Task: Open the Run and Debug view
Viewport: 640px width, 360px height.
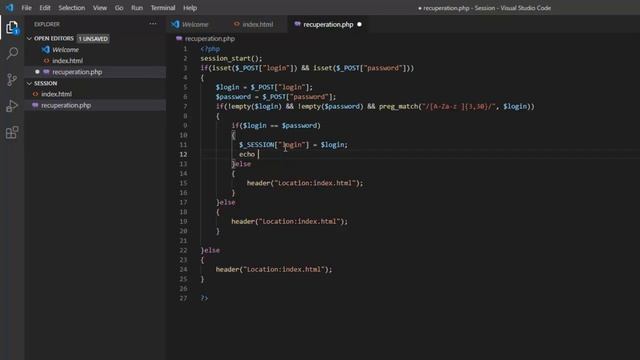Action: (x=12, y=106)
